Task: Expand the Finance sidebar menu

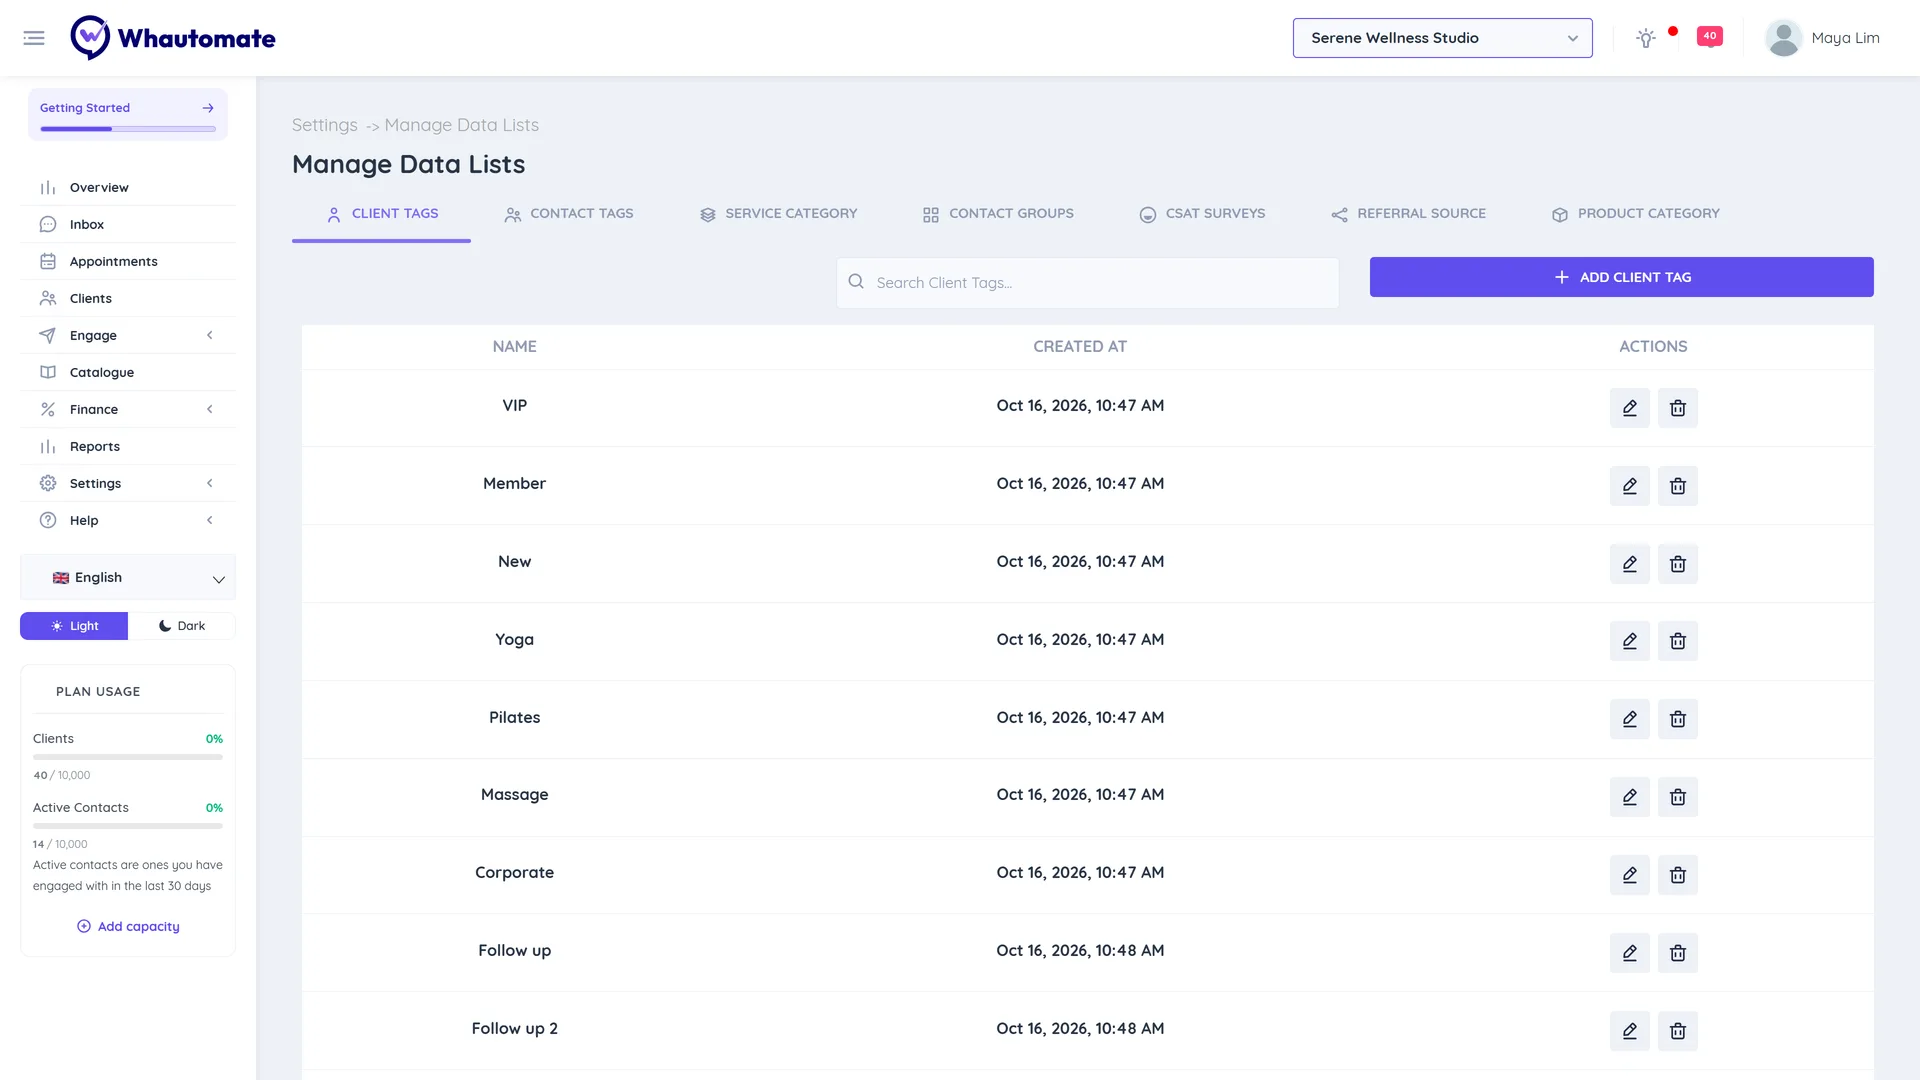Action: pyautogui.click(x=128, y=409)
